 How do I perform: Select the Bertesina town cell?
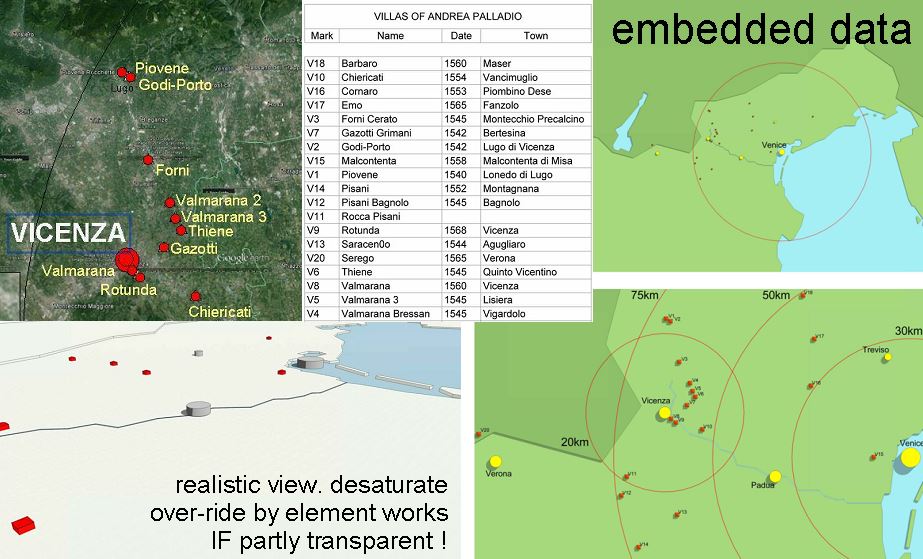pos(536,133)
